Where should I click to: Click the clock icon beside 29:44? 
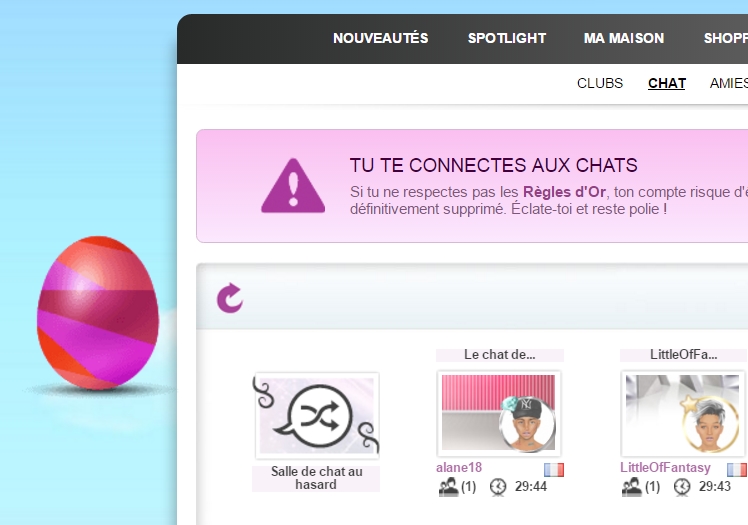coord(498,487)
